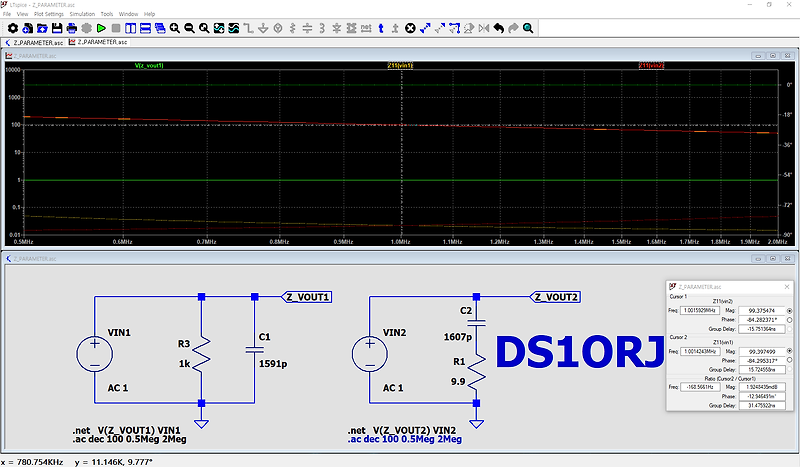Close the cursor readout window
The height and width of the screenshot is (467, 800).
point(787,287)
